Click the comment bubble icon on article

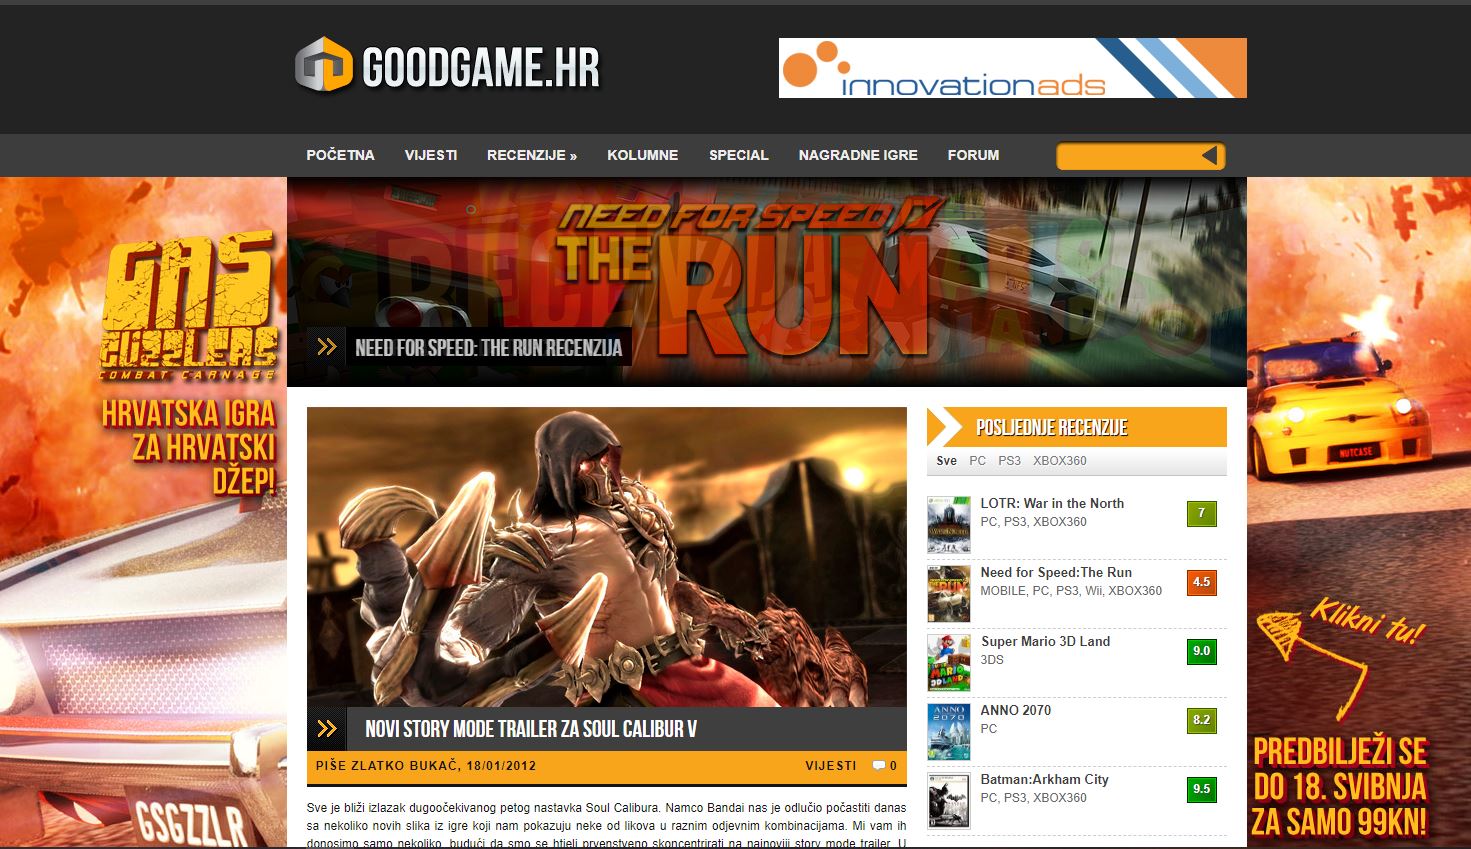point(878,766)
